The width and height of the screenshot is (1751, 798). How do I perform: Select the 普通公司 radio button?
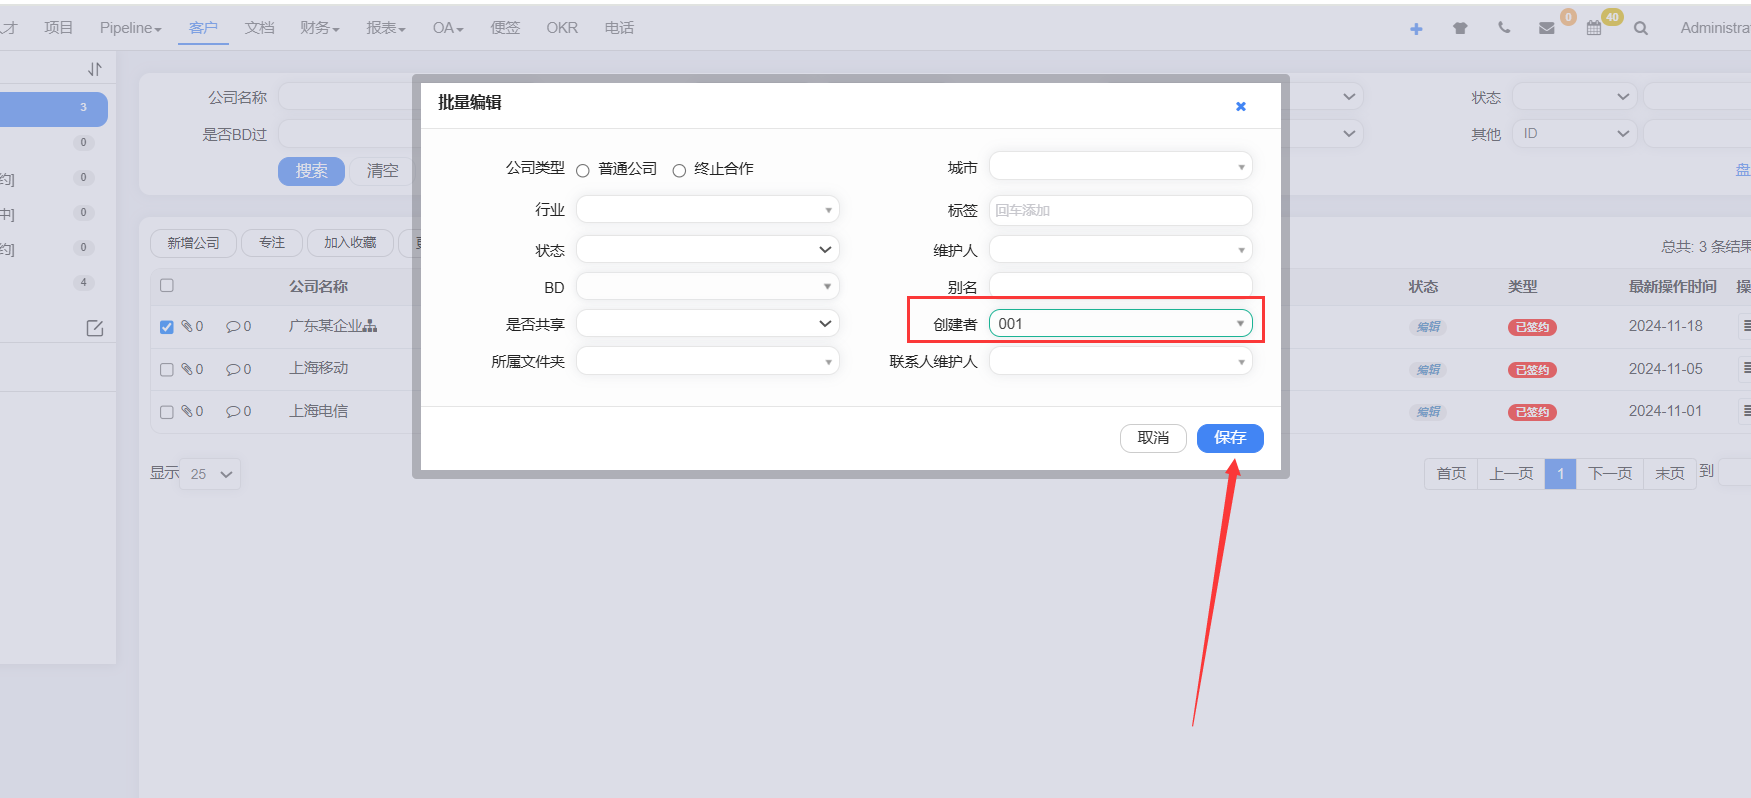(583, 171)
